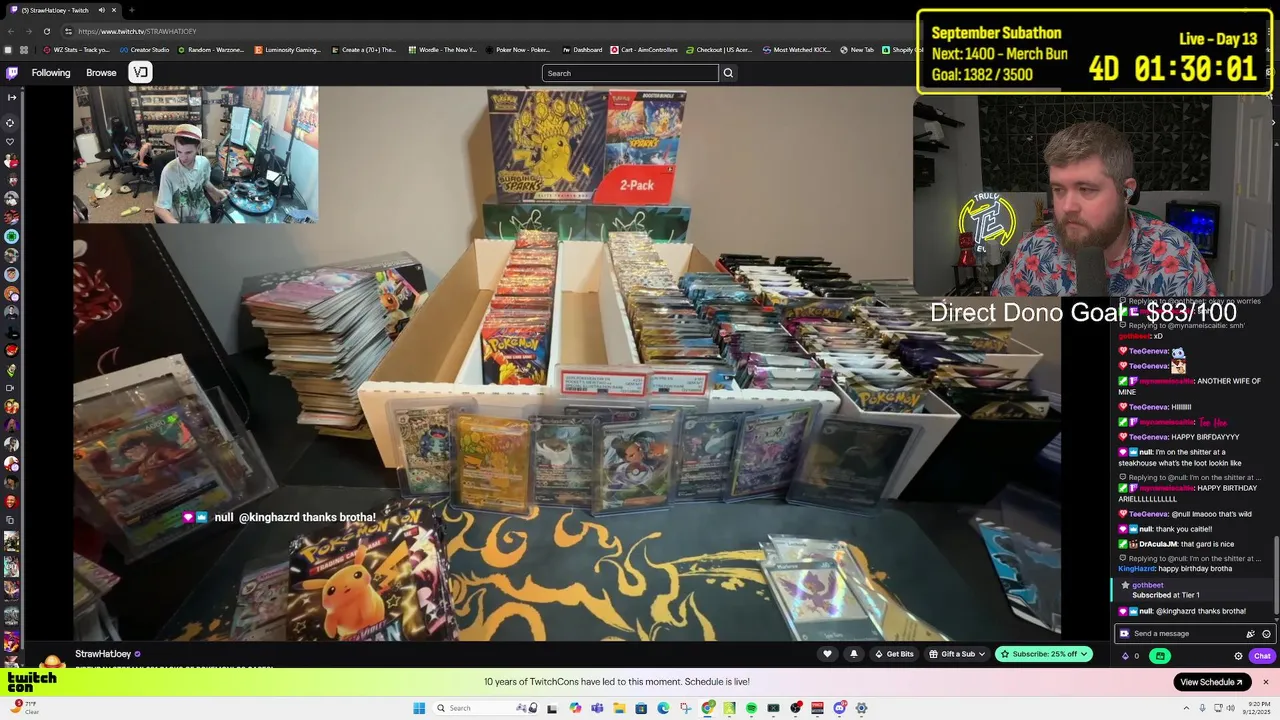Open Discord from taskbar
Image resolution: width=1280 pixels, height=720 pixels.
coord(840,708)
